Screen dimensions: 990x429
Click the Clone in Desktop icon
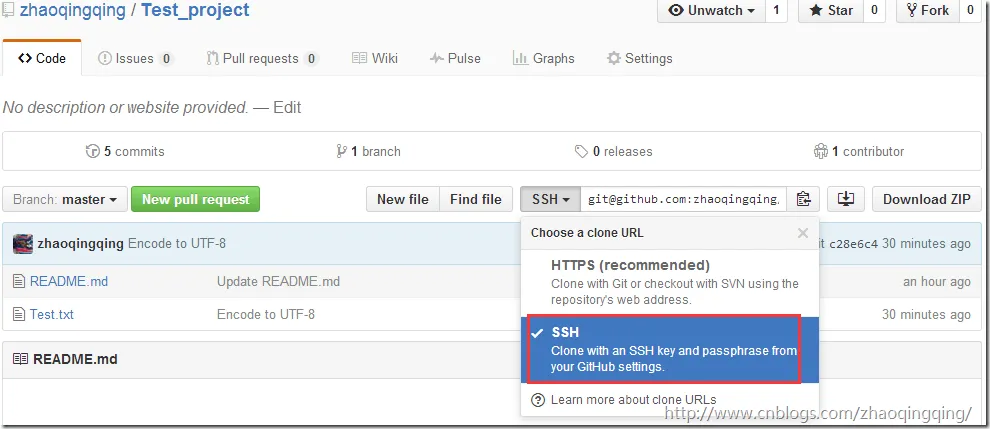(x=846, y=199)
